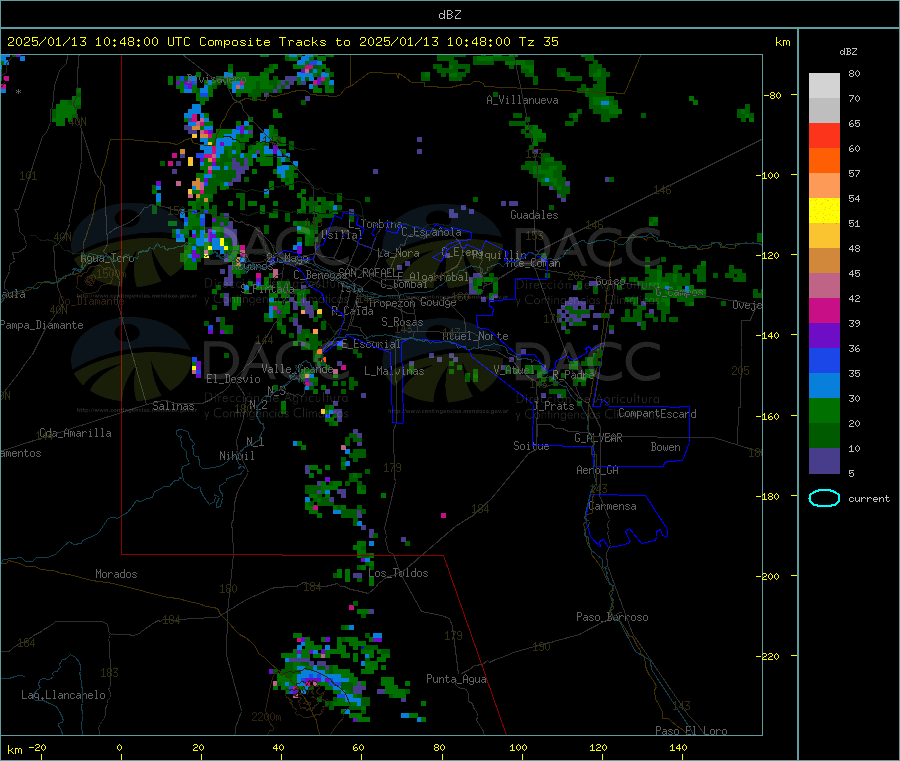Click the Pampa_Diamante label
The image size is (900, 761).
click(42, 325)
